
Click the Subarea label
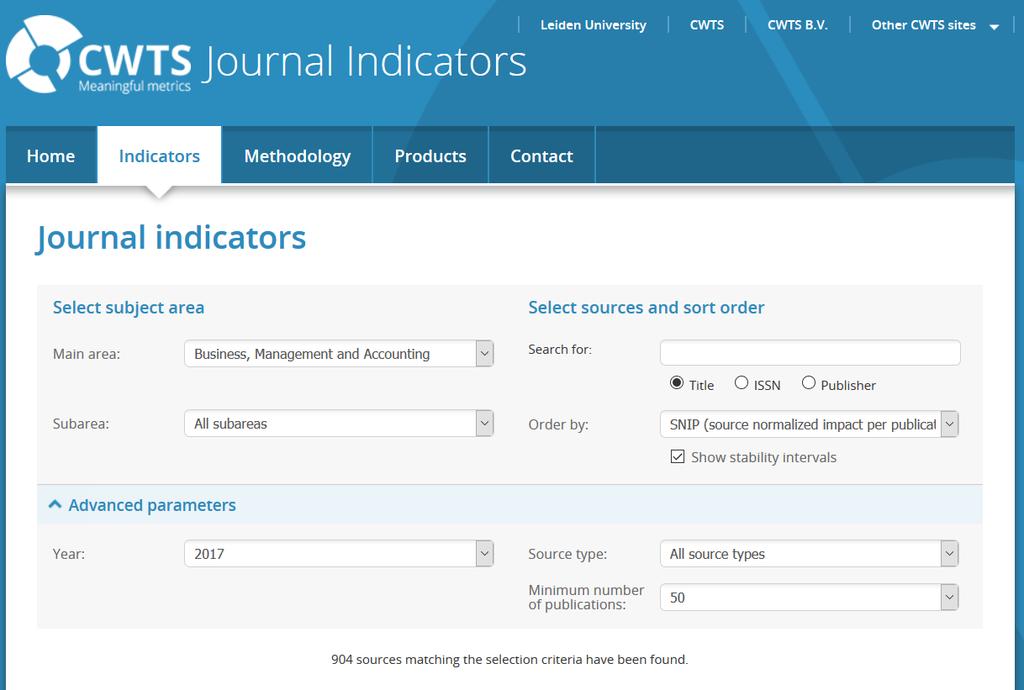[x=81, y=424]
